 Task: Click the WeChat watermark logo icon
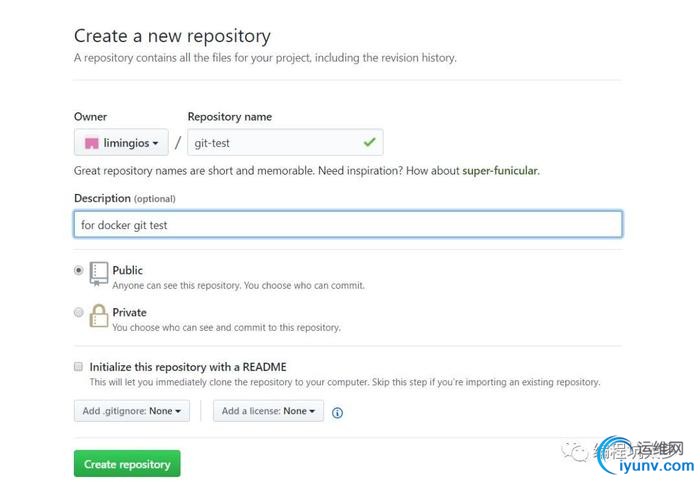coord(575,452)
